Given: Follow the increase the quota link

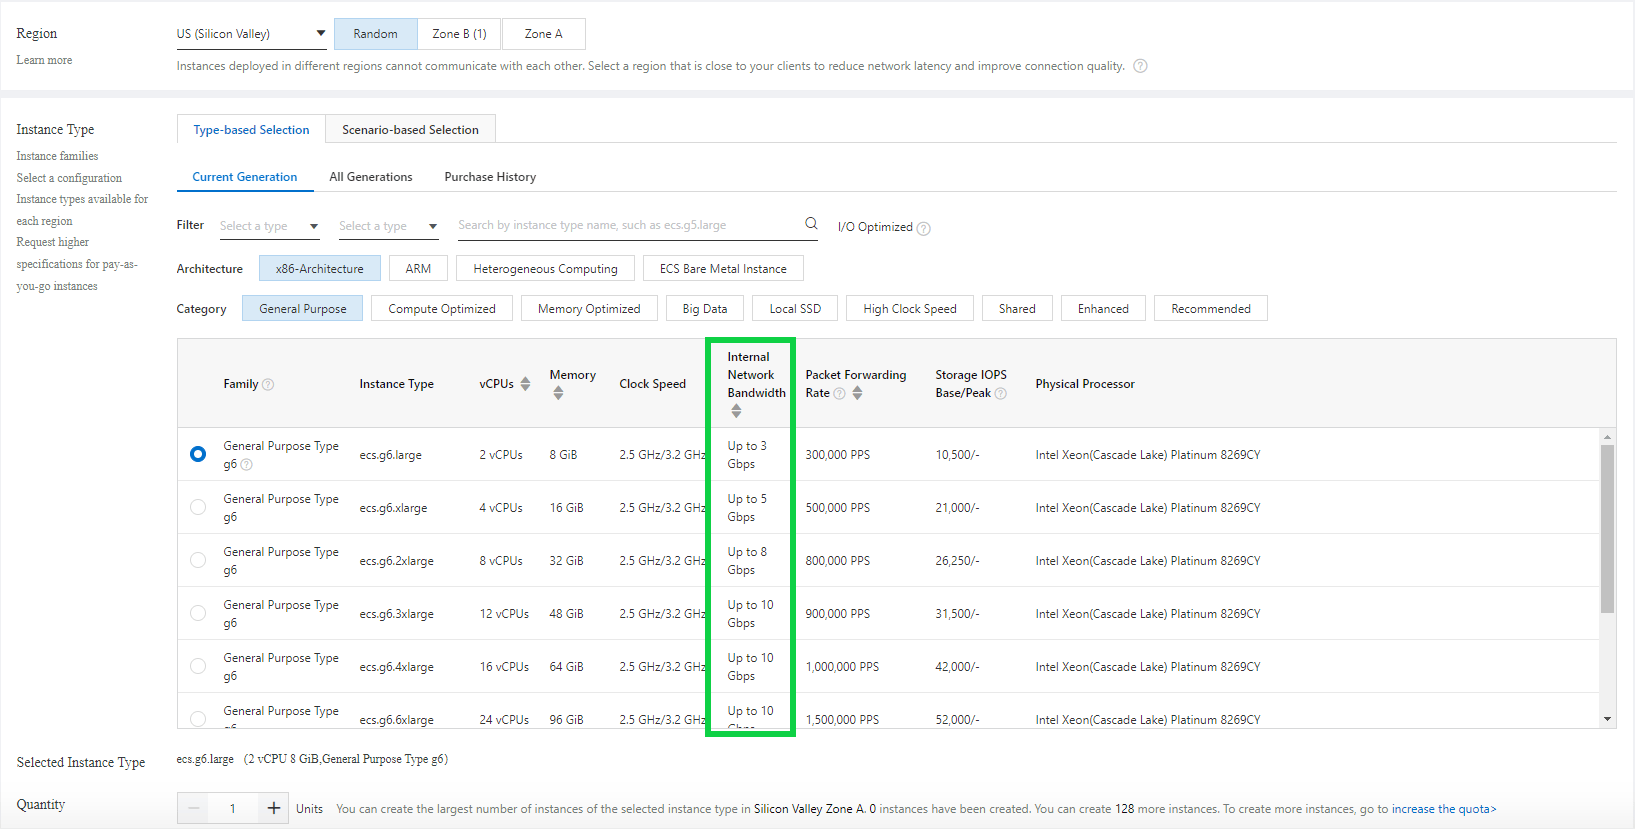Looking at the screenshot, I should (1444, 809).
